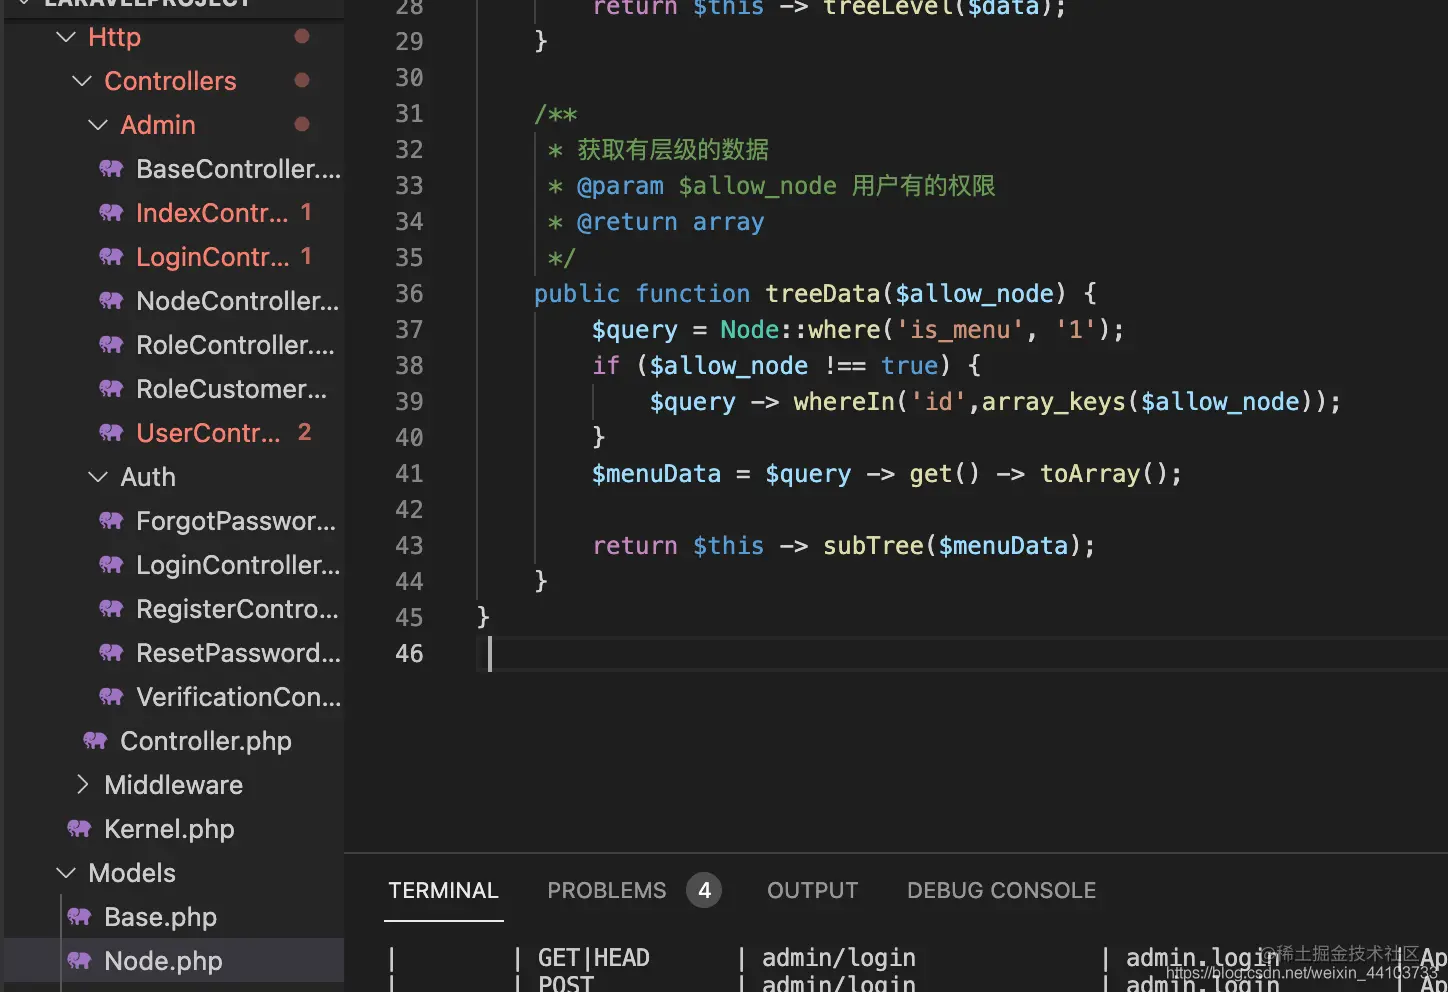Click line number 46 in gutter
This screenshot has width=1448, height=992.
click(x=409, y=653)
